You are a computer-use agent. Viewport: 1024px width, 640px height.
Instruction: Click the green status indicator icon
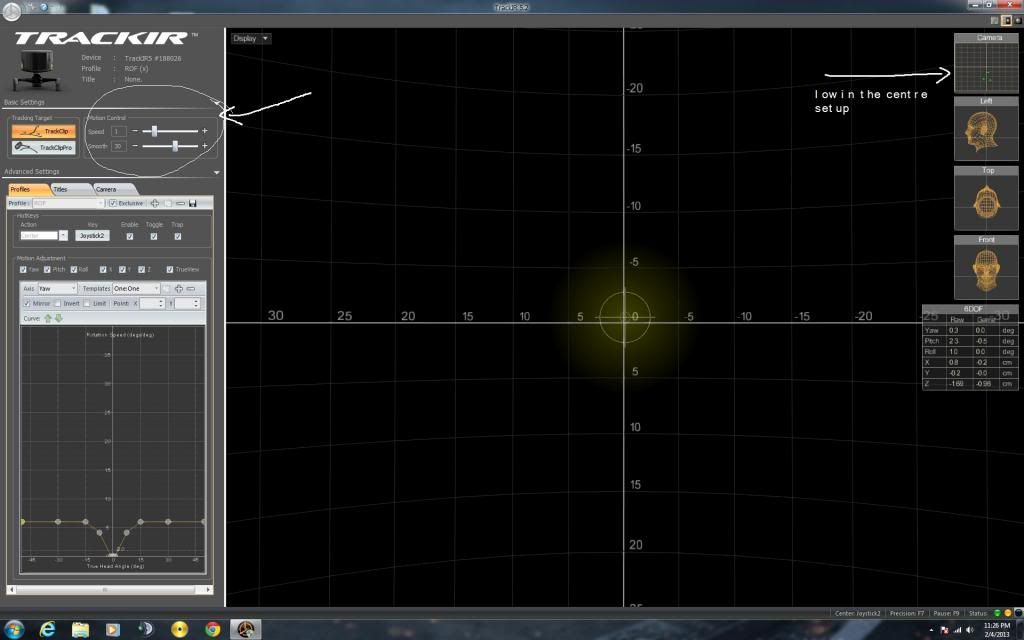[x=997, y=614]
